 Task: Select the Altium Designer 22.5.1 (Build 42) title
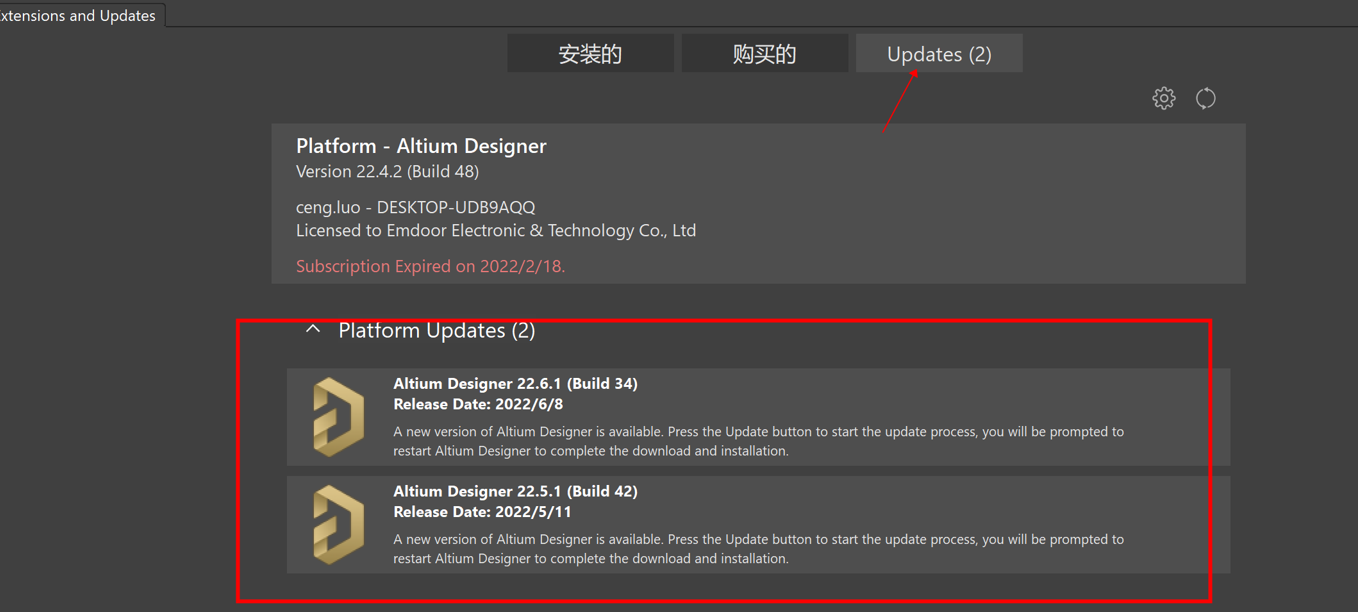(x=515, y=491)
